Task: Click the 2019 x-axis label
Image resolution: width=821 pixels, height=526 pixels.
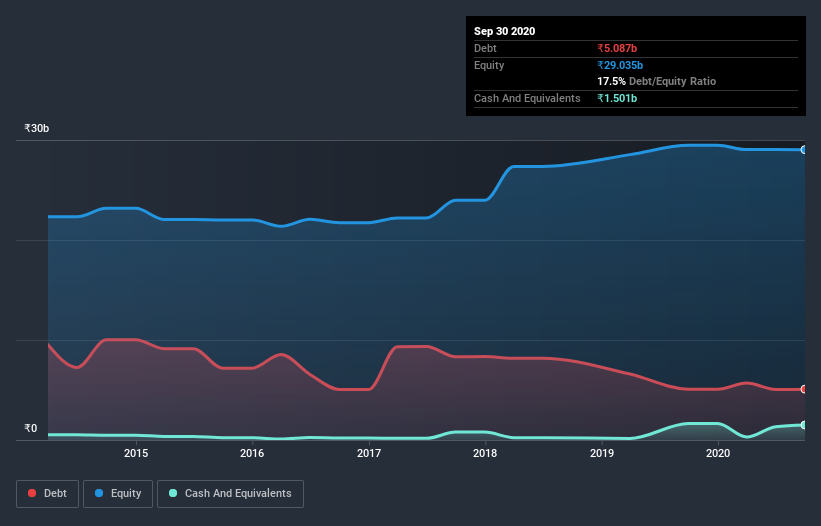Action: point(602,453)
